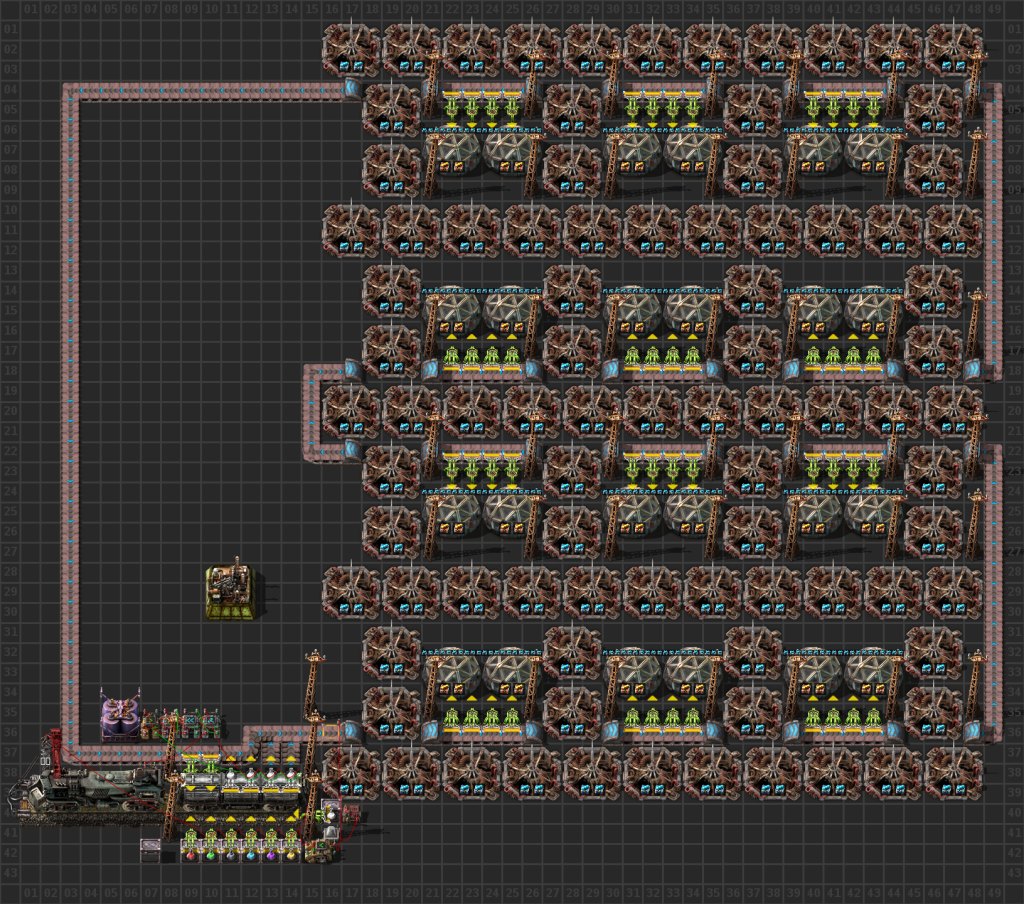The width and height of the screenshot is (1024, 904).
Task: Click the first glass dome in the top-left cluster
Action: click(x=453, y=152)
